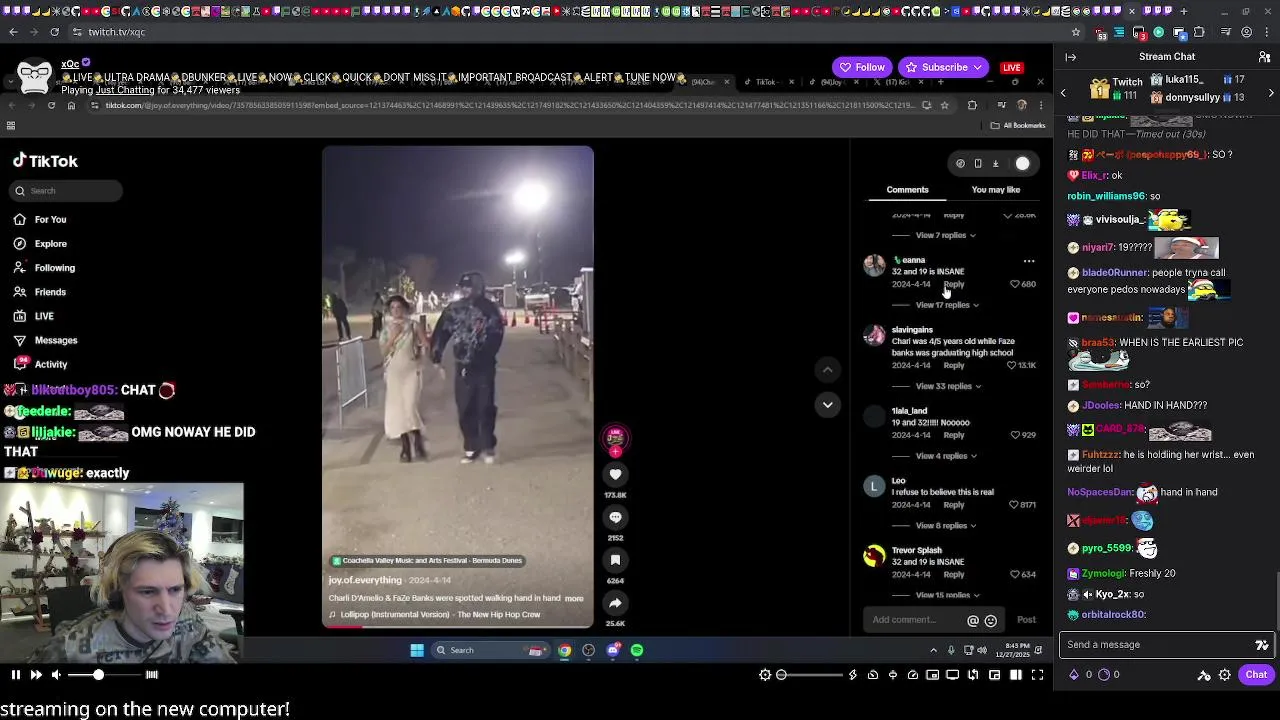Screen dimensions: 1280x720
Task: Click the TikTok logo
Action: pyautogui.click(x=45, y=161)
